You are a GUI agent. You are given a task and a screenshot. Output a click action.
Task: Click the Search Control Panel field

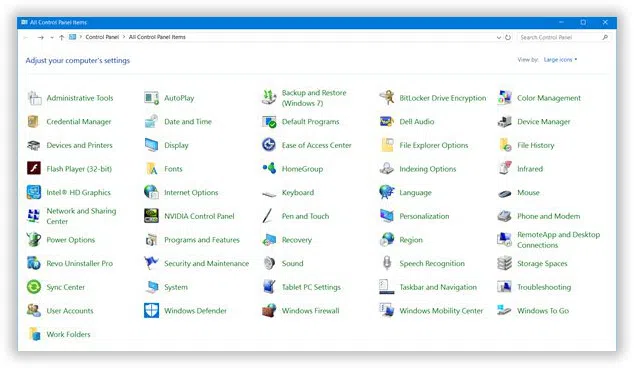[564, 37]
